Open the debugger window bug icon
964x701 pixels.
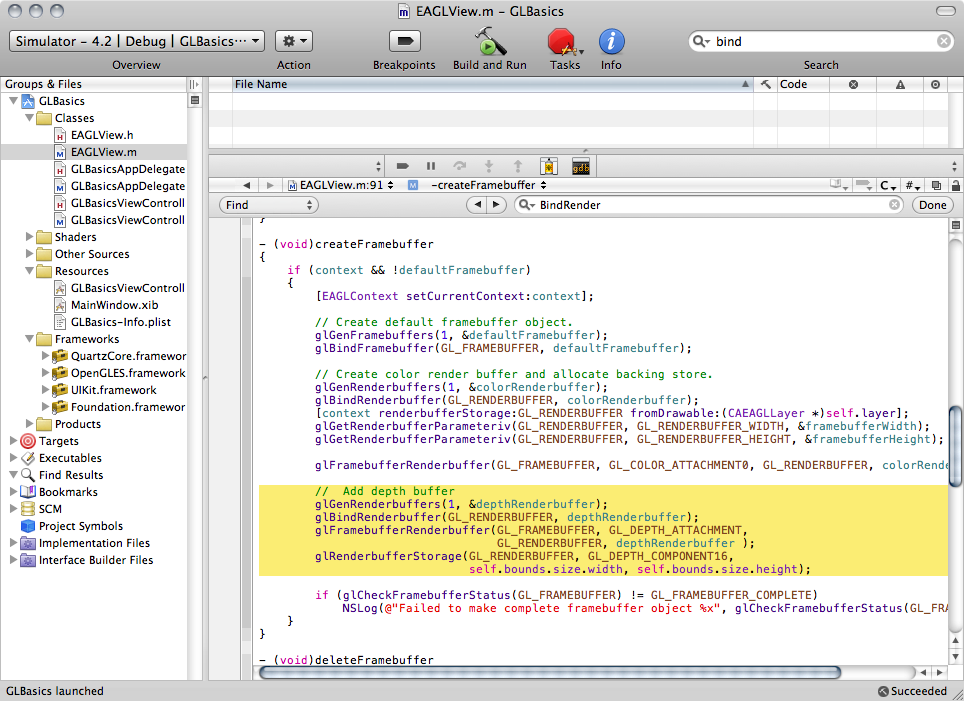click(548, 166)
